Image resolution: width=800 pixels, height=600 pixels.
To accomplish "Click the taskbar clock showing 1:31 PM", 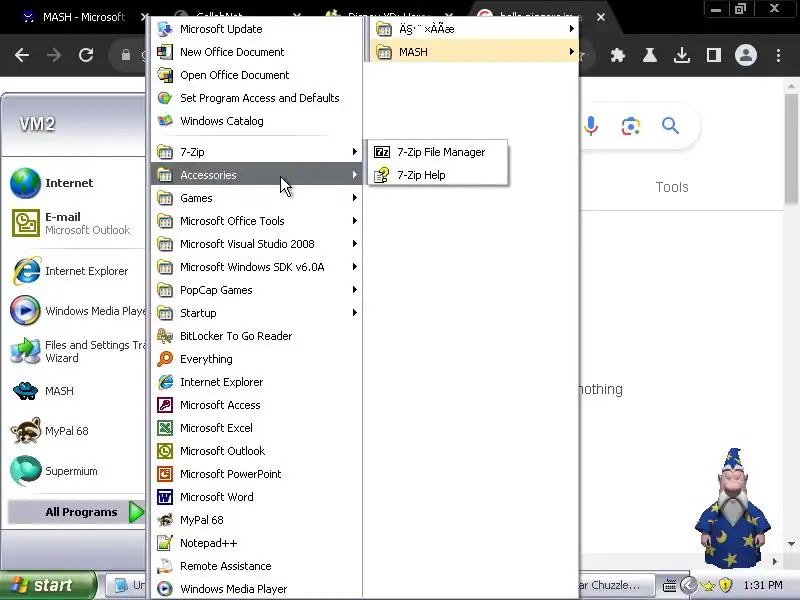I will click(763, 585).
